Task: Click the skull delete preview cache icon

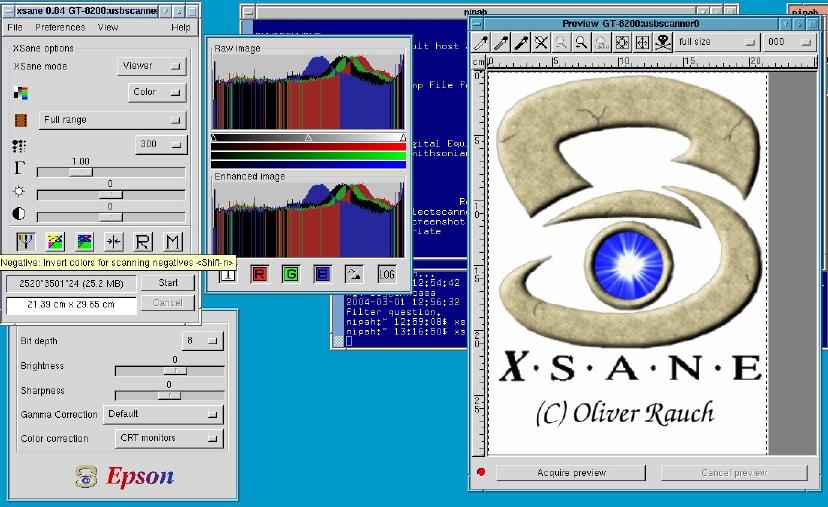Action: pos(661,43)
